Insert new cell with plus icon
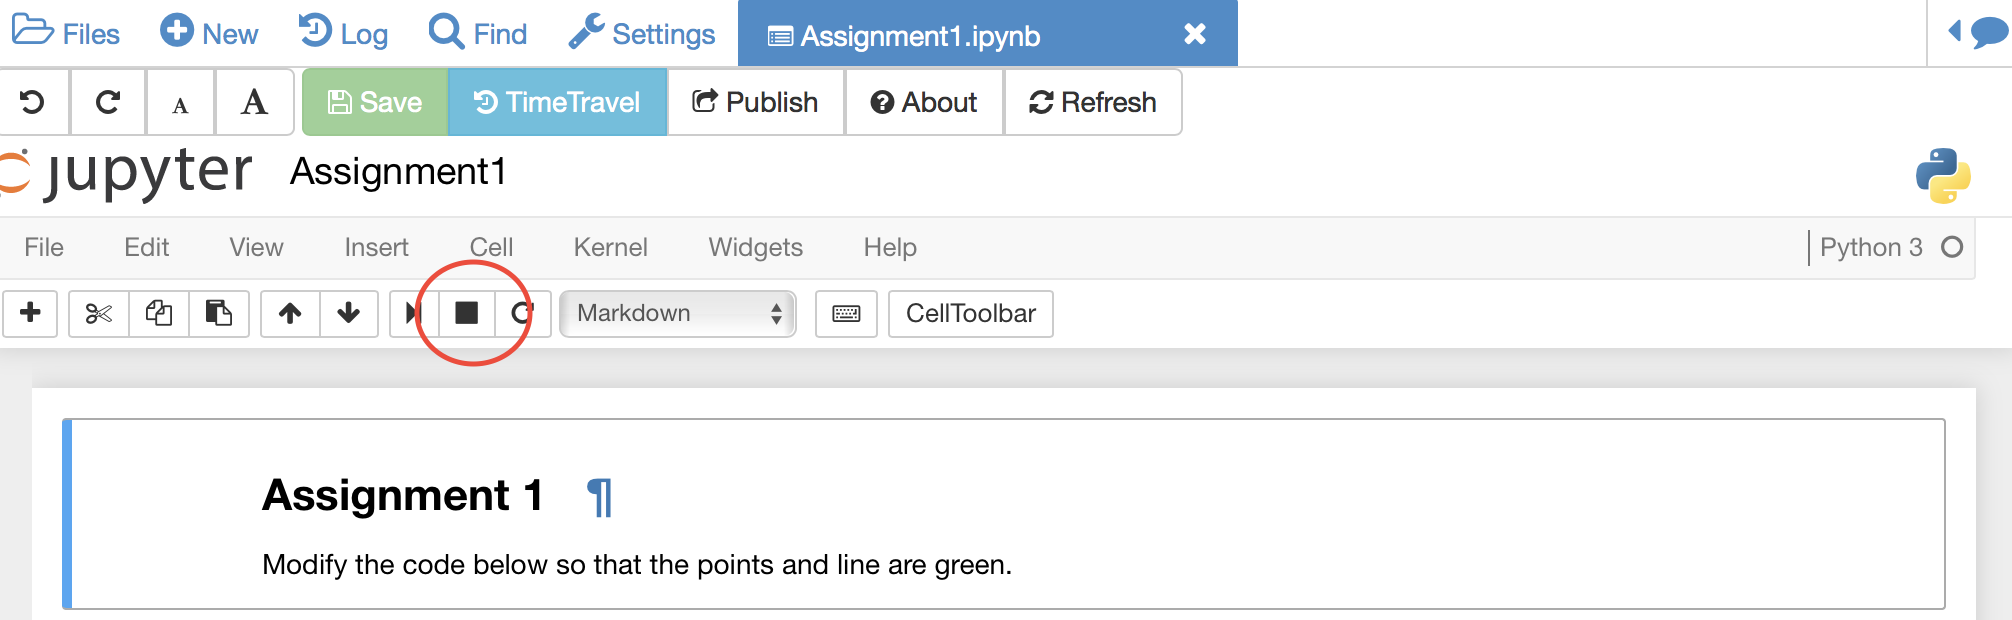2012x620 pixels. click(30, 314)
